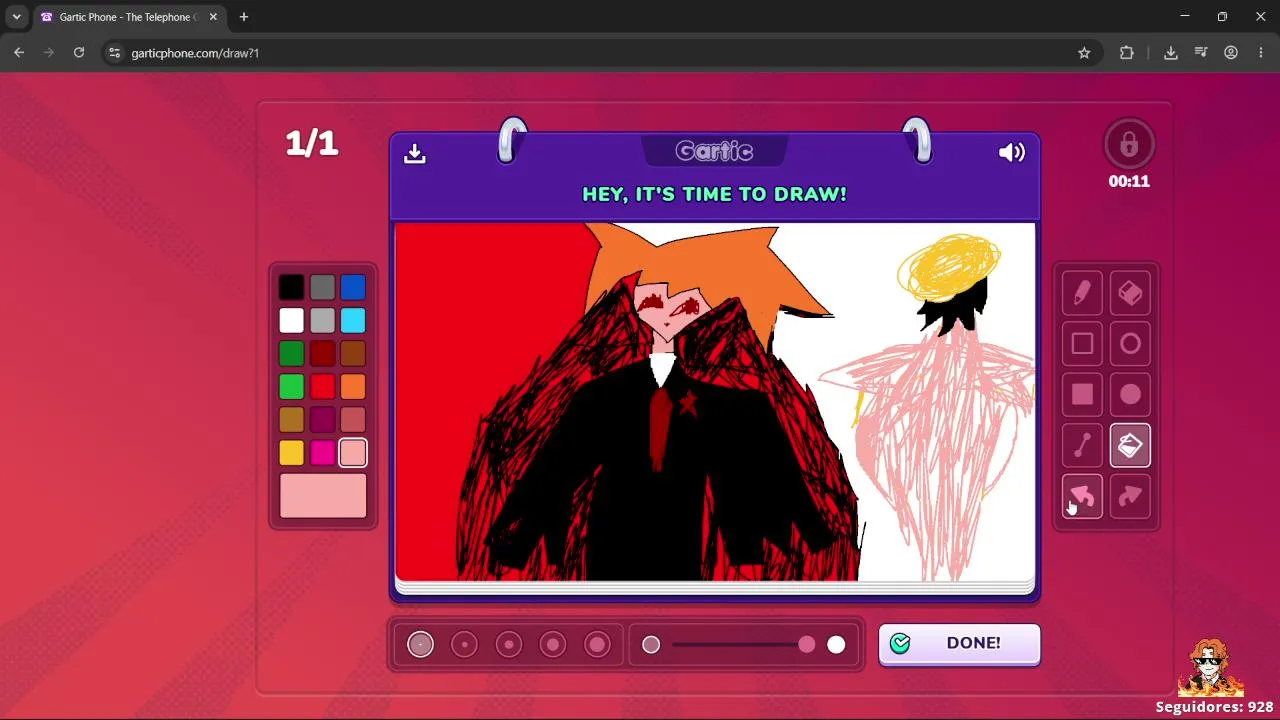
Task: Mute the game sound
Action: click(1012, 153)
